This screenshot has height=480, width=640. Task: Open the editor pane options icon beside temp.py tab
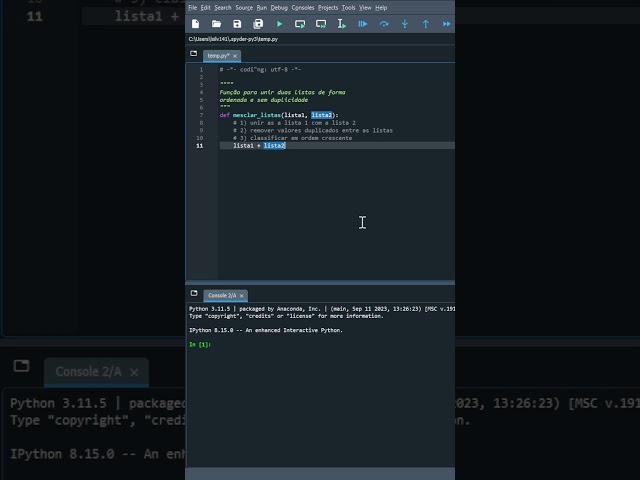193,53
